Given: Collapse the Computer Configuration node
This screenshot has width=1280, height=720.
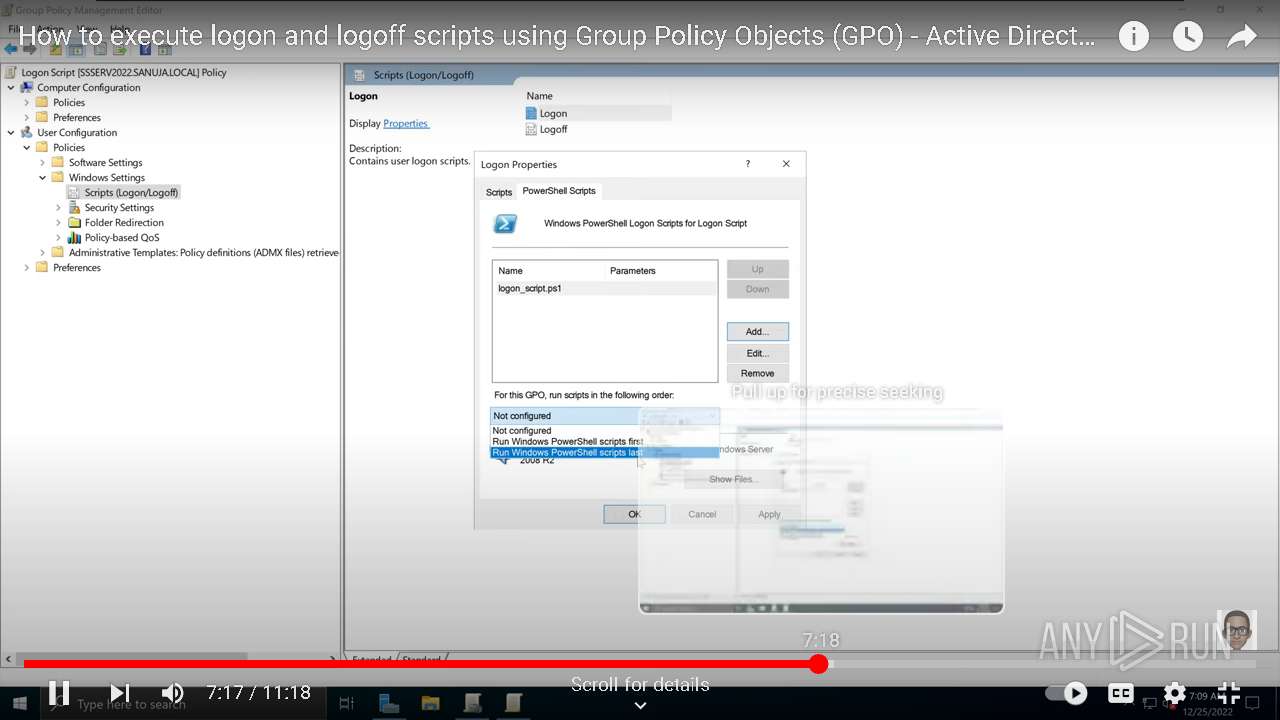Looking at the screenshot, I should pos(11,87).
